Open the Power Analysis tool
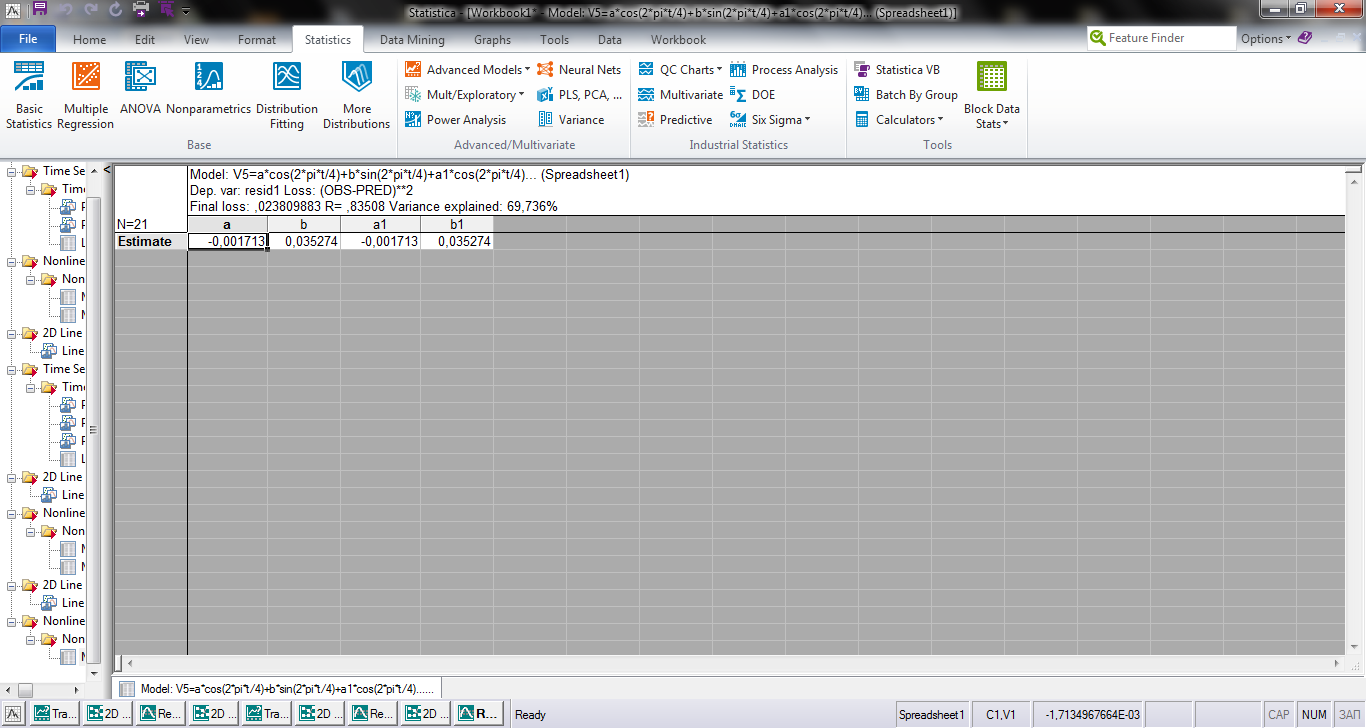The height and width of the screenshot is (728, 1366). [456, 120]
